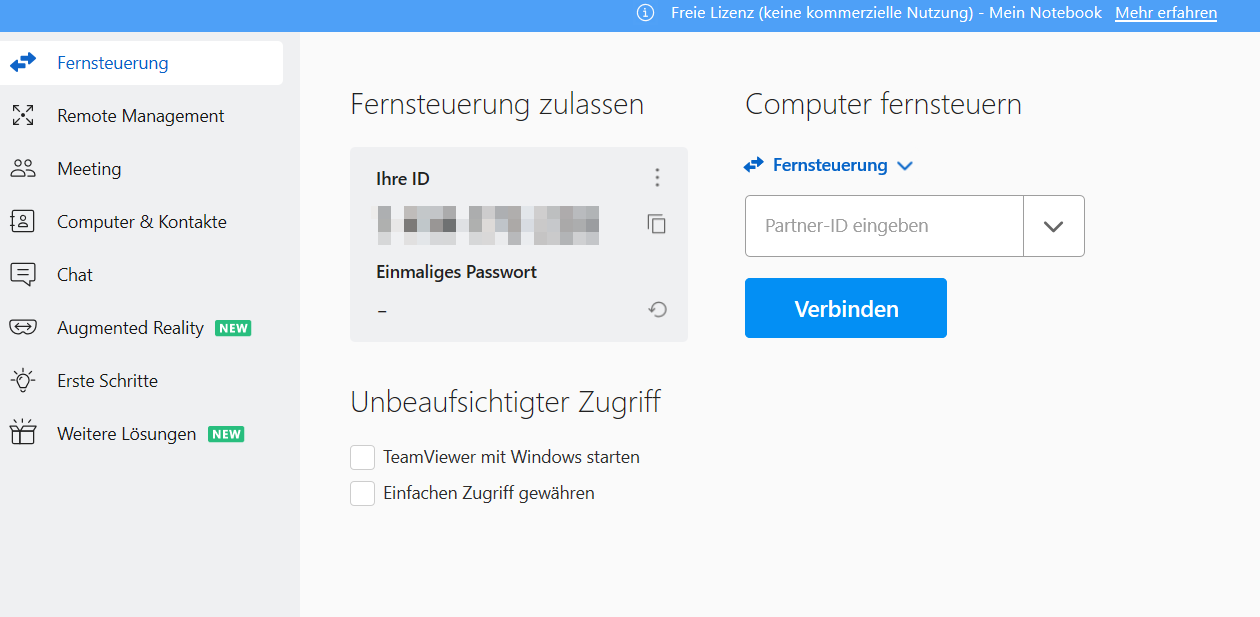Enable TeamViewer mit Windows starten checkbox
This screenshot has height=617, width=1260.
(362, 458)
